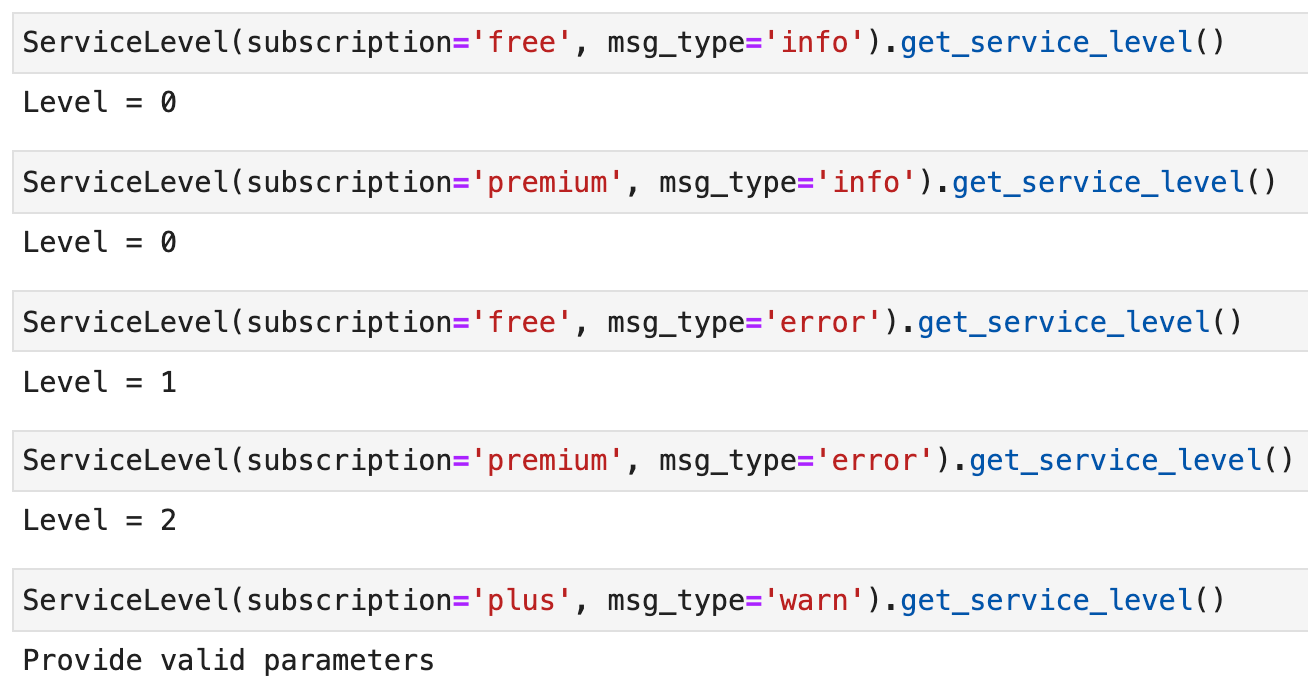This screenshot has width=1308, height=698.
Task: Click the "Provide valid parameters" output text
Action: [x=228, y=661]
